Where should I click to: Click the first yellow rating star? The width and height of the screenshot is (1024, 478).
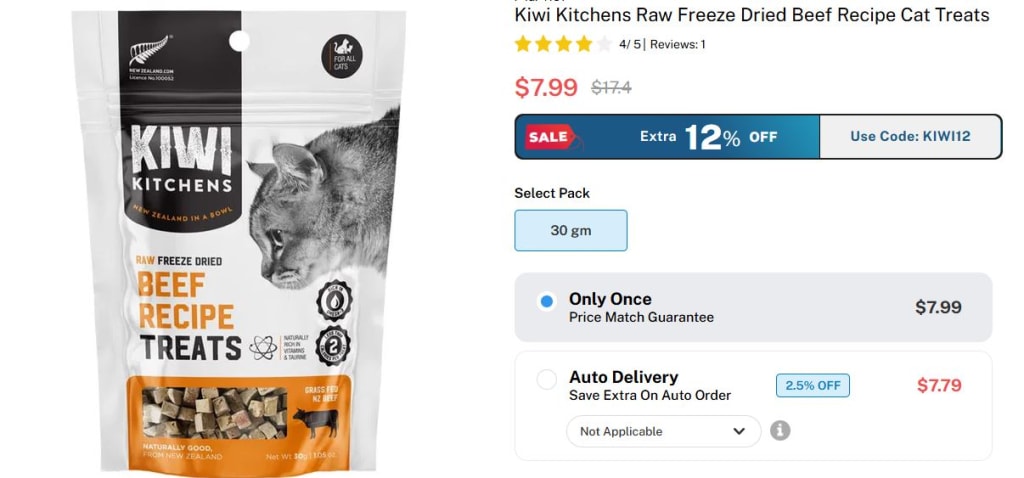(522, 44)
